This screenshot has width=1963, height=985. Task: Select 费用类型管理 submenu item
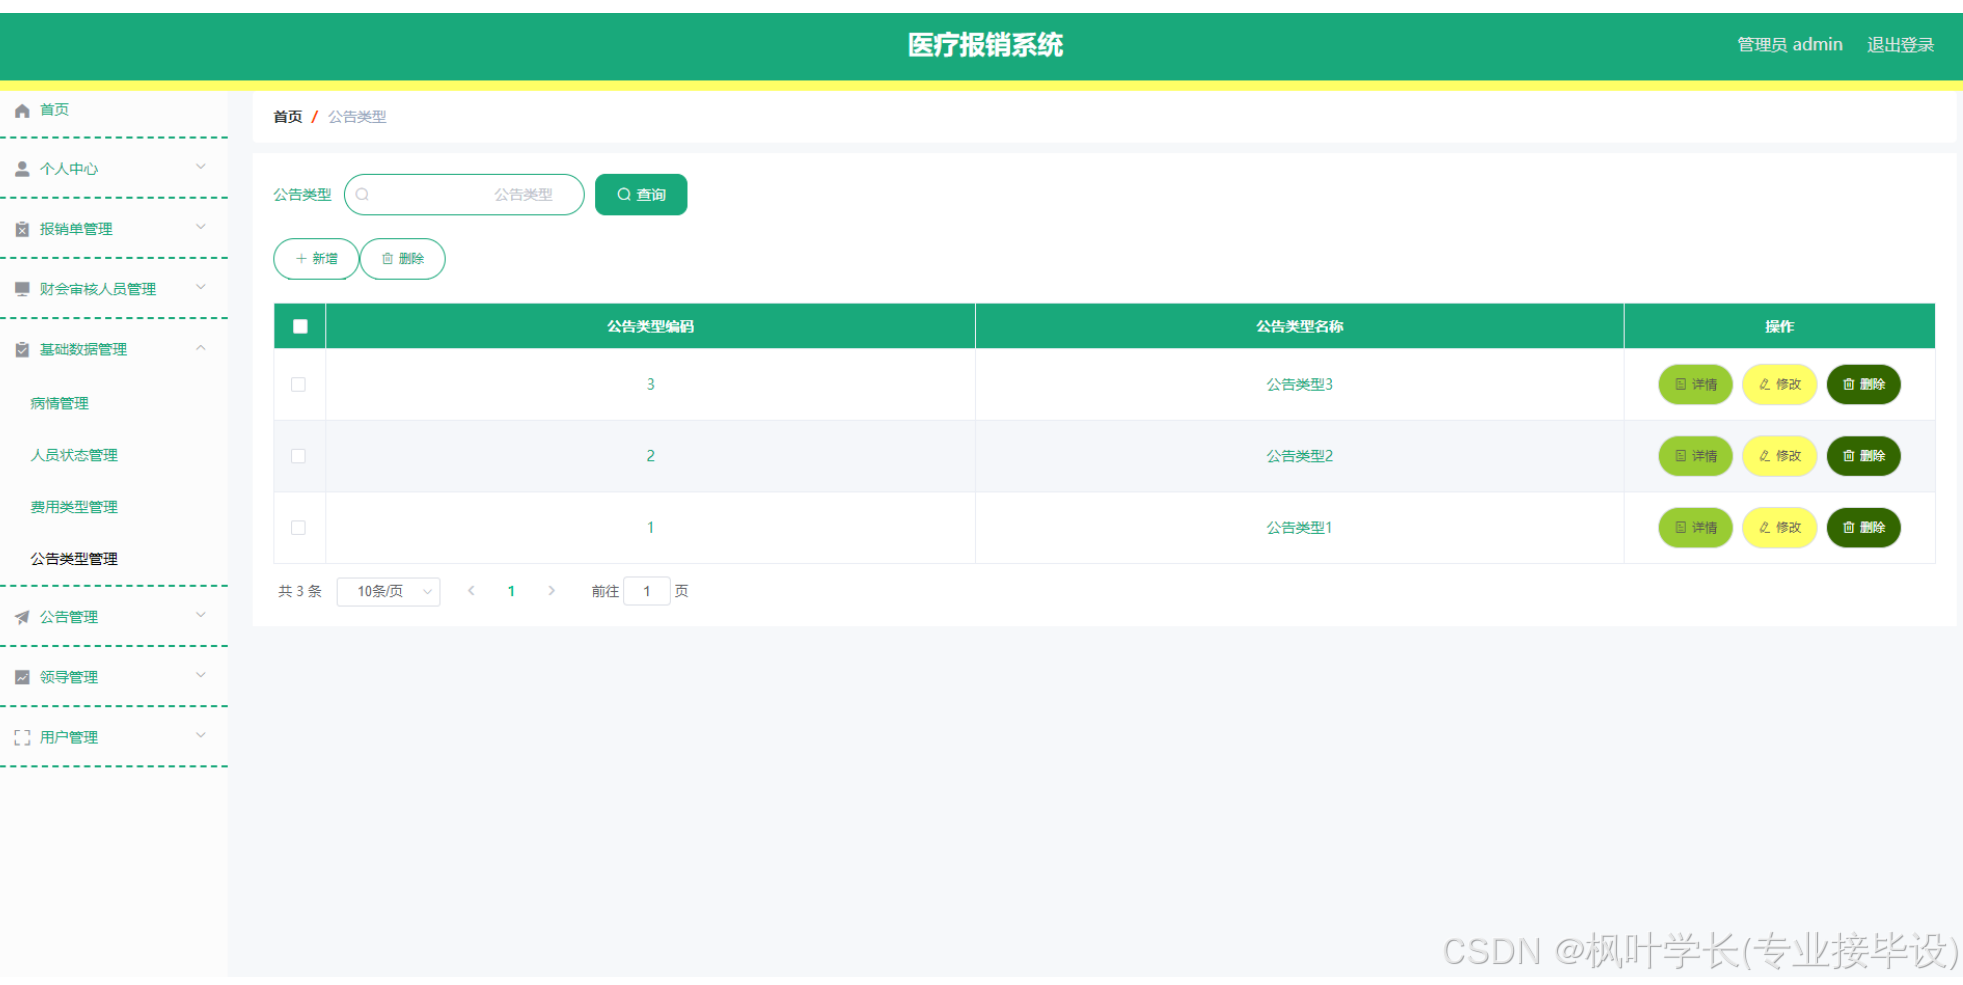click(x=74, y=507)
